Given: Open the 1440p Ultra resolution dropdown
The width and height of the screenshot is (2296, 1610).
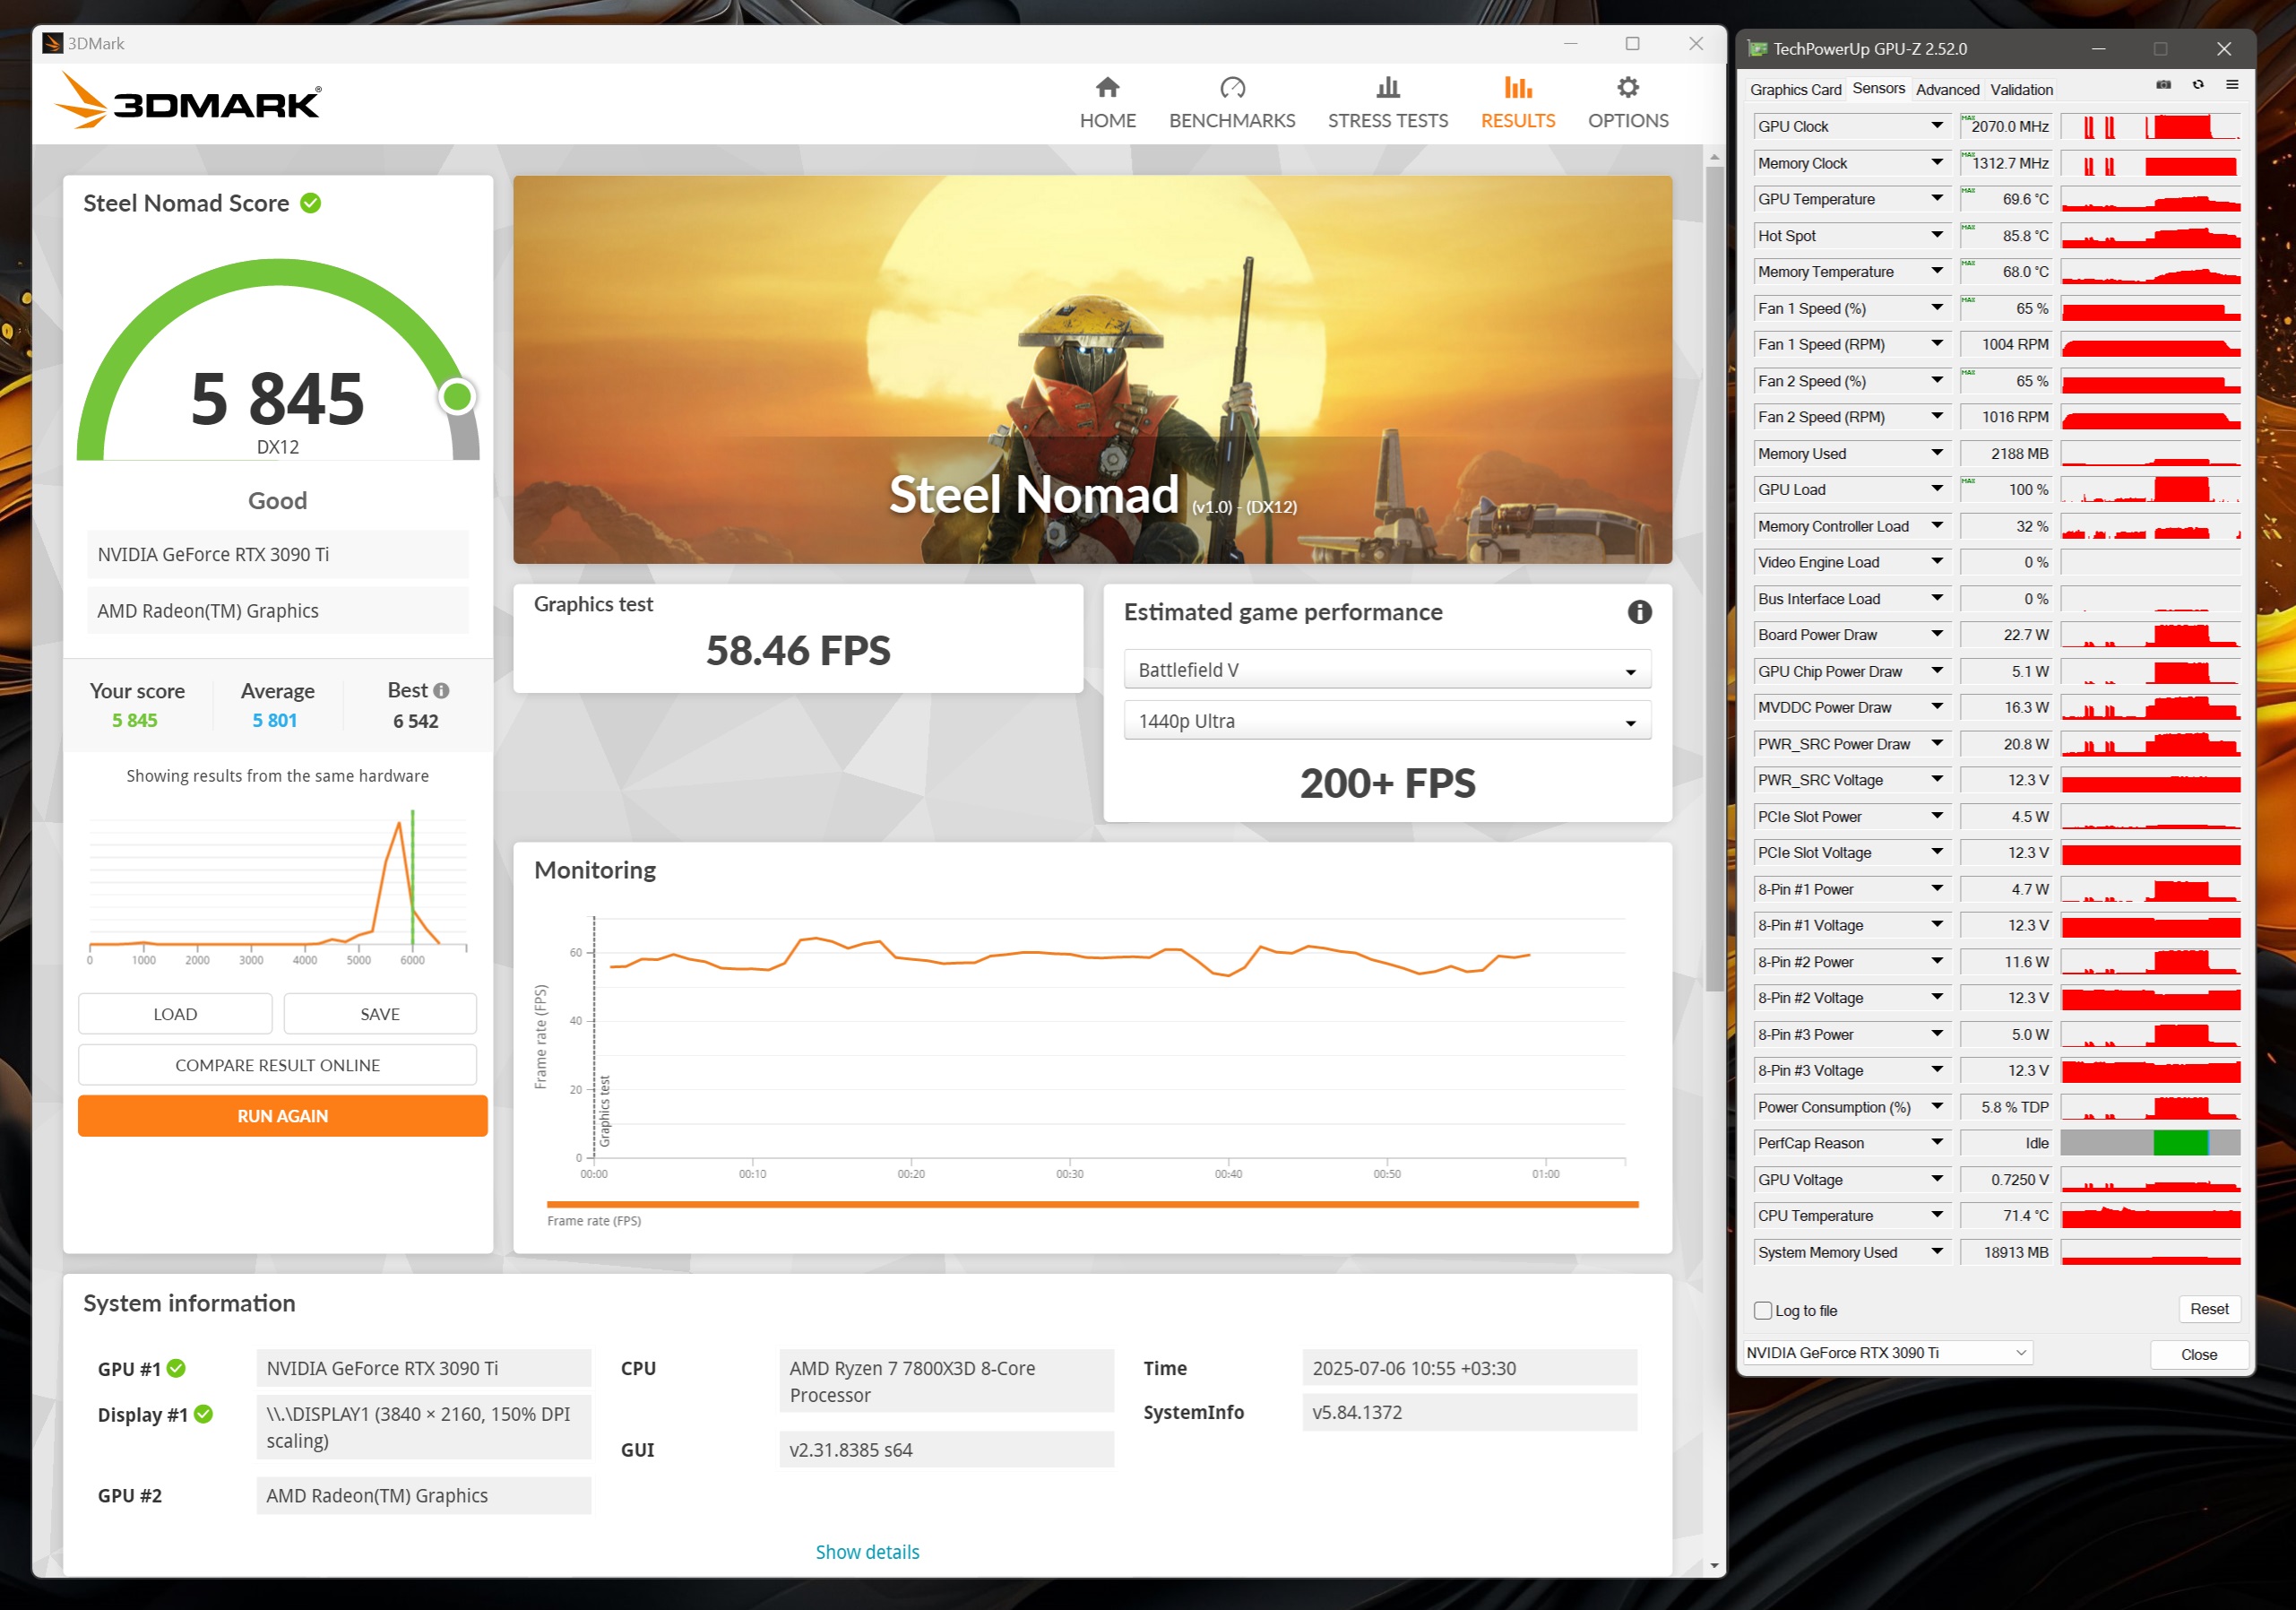Looking at the screenshot, I should 1386,721.
